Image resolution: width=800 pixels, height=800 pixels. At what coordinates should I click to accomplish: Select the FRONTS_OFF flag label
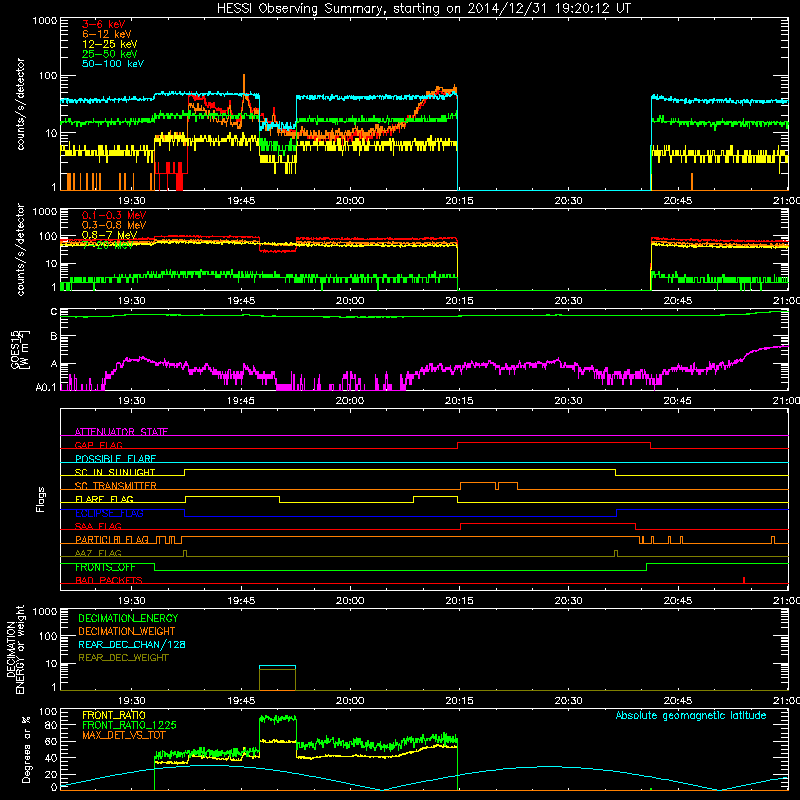[x=105, y=567]
